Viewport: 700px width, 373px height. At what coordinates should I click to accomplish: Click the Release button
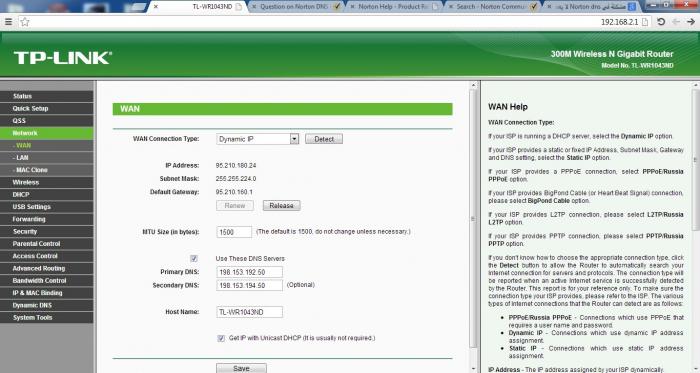pyautogui.click(x=281, y=206)
